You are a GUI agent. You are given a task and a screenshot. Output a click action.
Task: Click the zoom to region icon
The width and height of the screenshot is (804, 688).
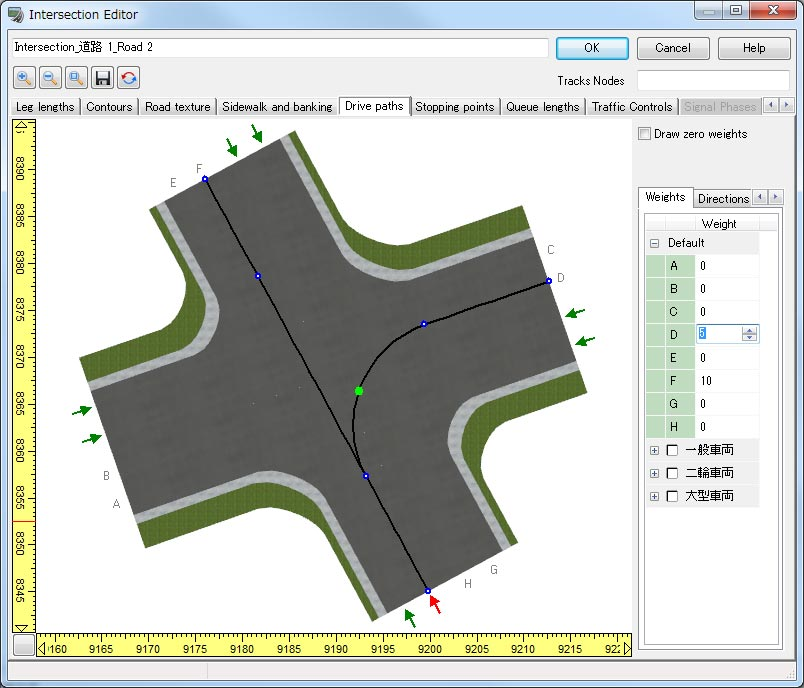(x=76, y=78)
